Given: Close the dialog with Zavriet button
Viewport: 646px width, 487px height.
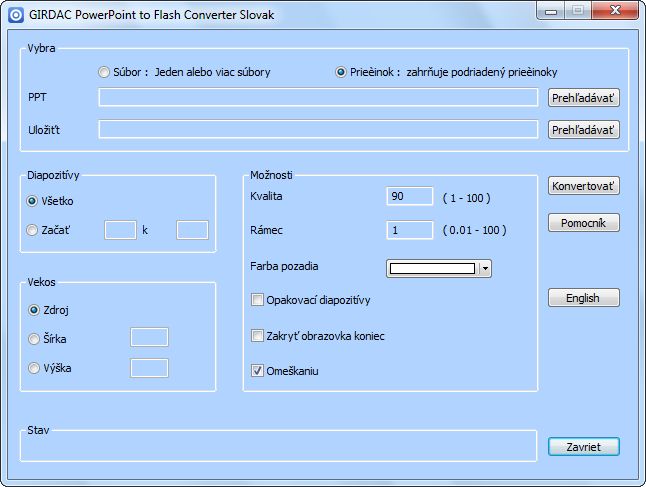Looking at the screenshot, I should point(583,447).
